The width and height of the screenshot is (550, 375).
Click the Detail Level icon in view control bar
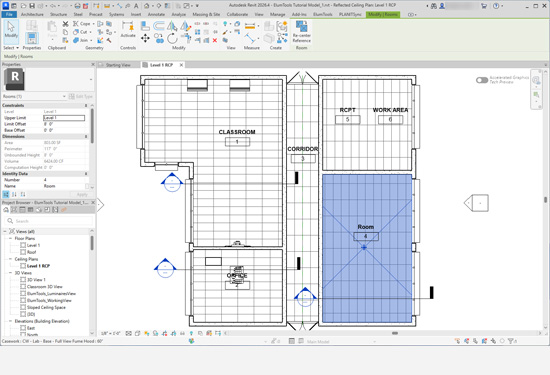coord(129,333)
